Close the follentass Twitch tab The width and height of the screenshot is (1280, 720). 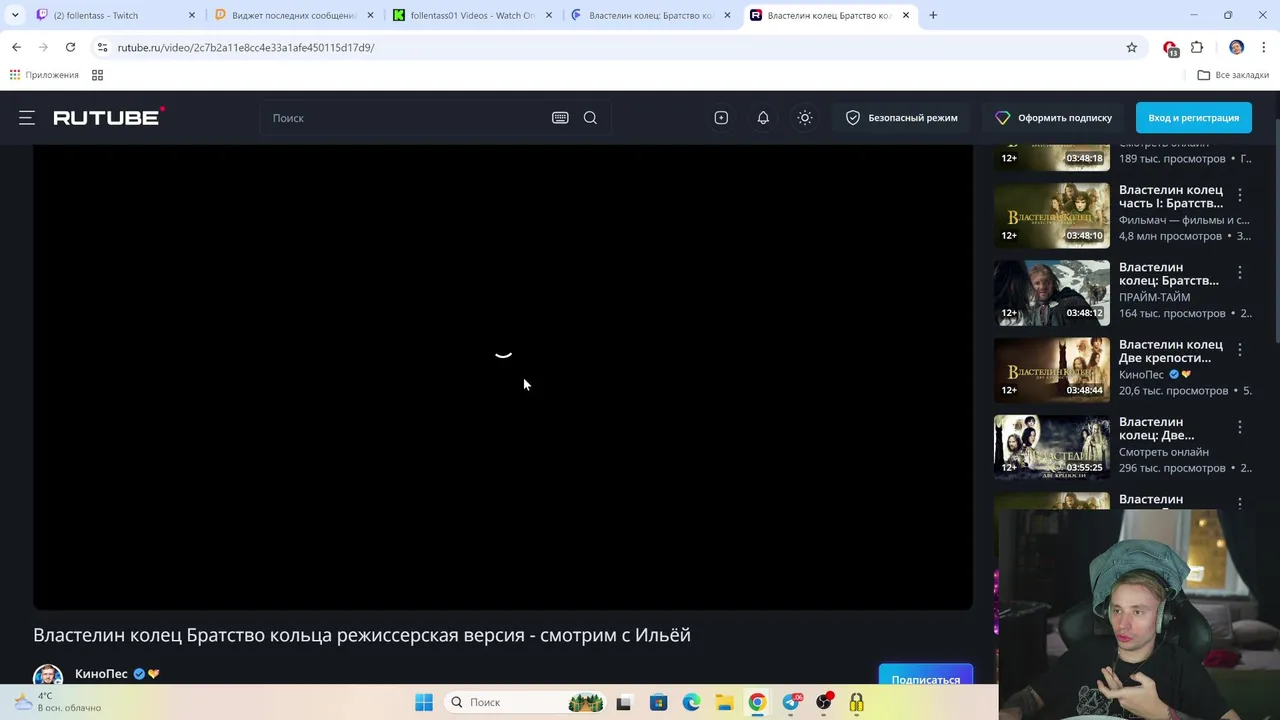[191, 15]
